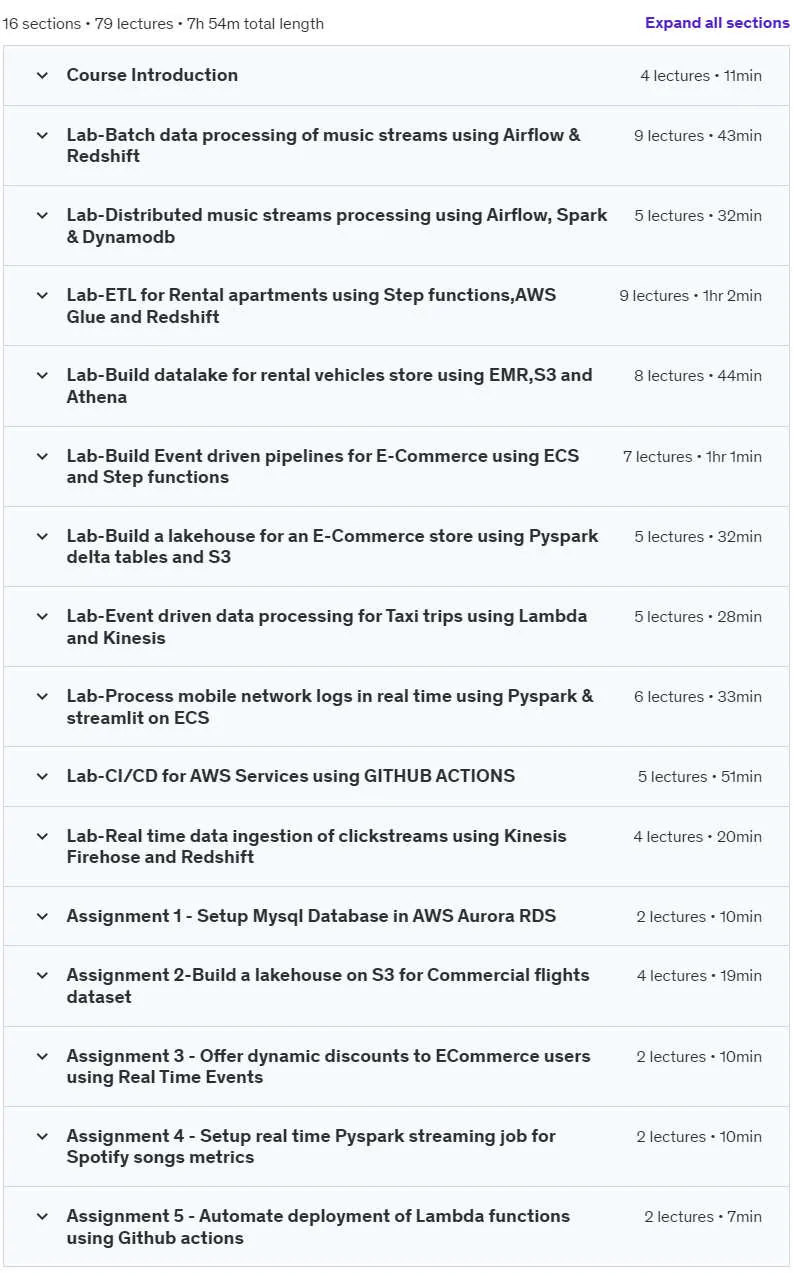Expand the Course Introduction section chevron
This screenshot has width=793, height=1274.
point(42,75)
